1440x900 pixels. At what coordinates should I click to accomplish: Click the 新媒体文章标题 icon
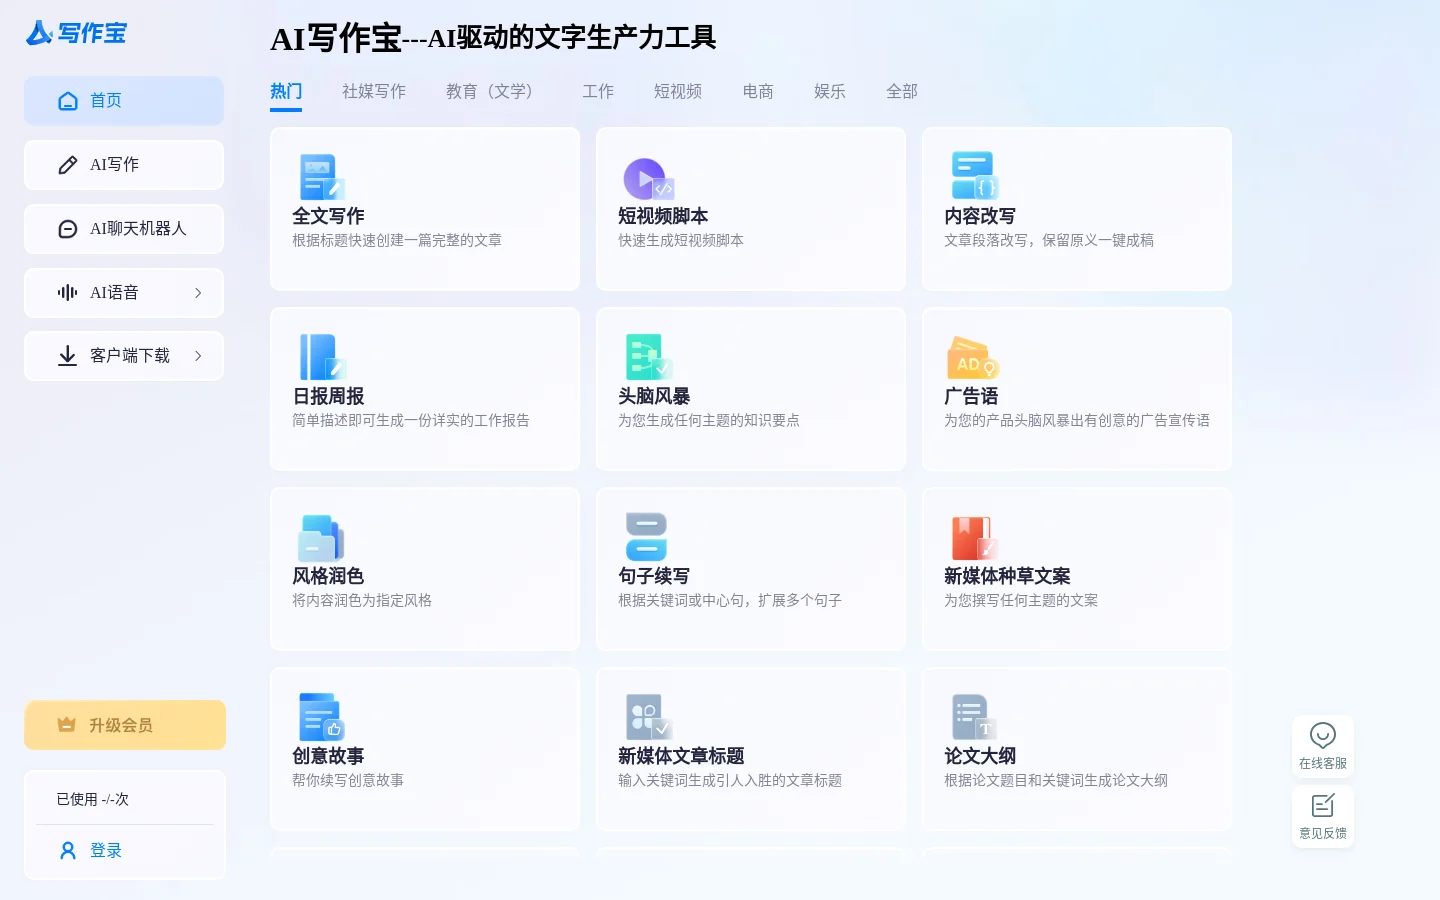coord(649,717)
